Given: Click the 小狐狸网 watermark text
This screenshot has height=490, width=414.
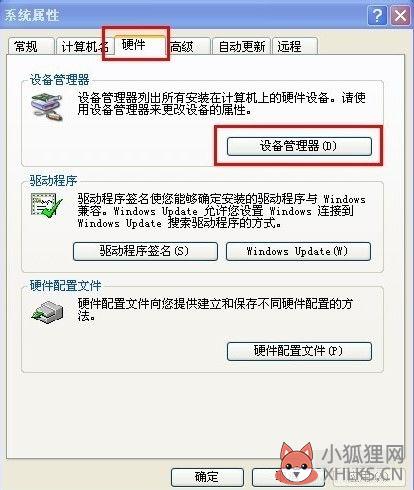Looking at the screenshot, I should click(363, 454).
